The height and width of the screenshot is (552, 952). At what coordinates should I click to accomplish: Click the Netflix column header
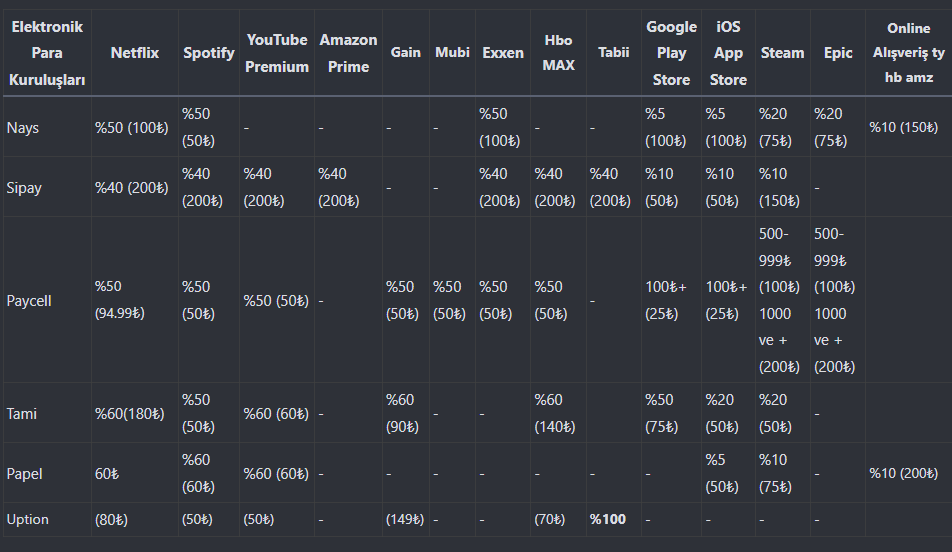135,53
